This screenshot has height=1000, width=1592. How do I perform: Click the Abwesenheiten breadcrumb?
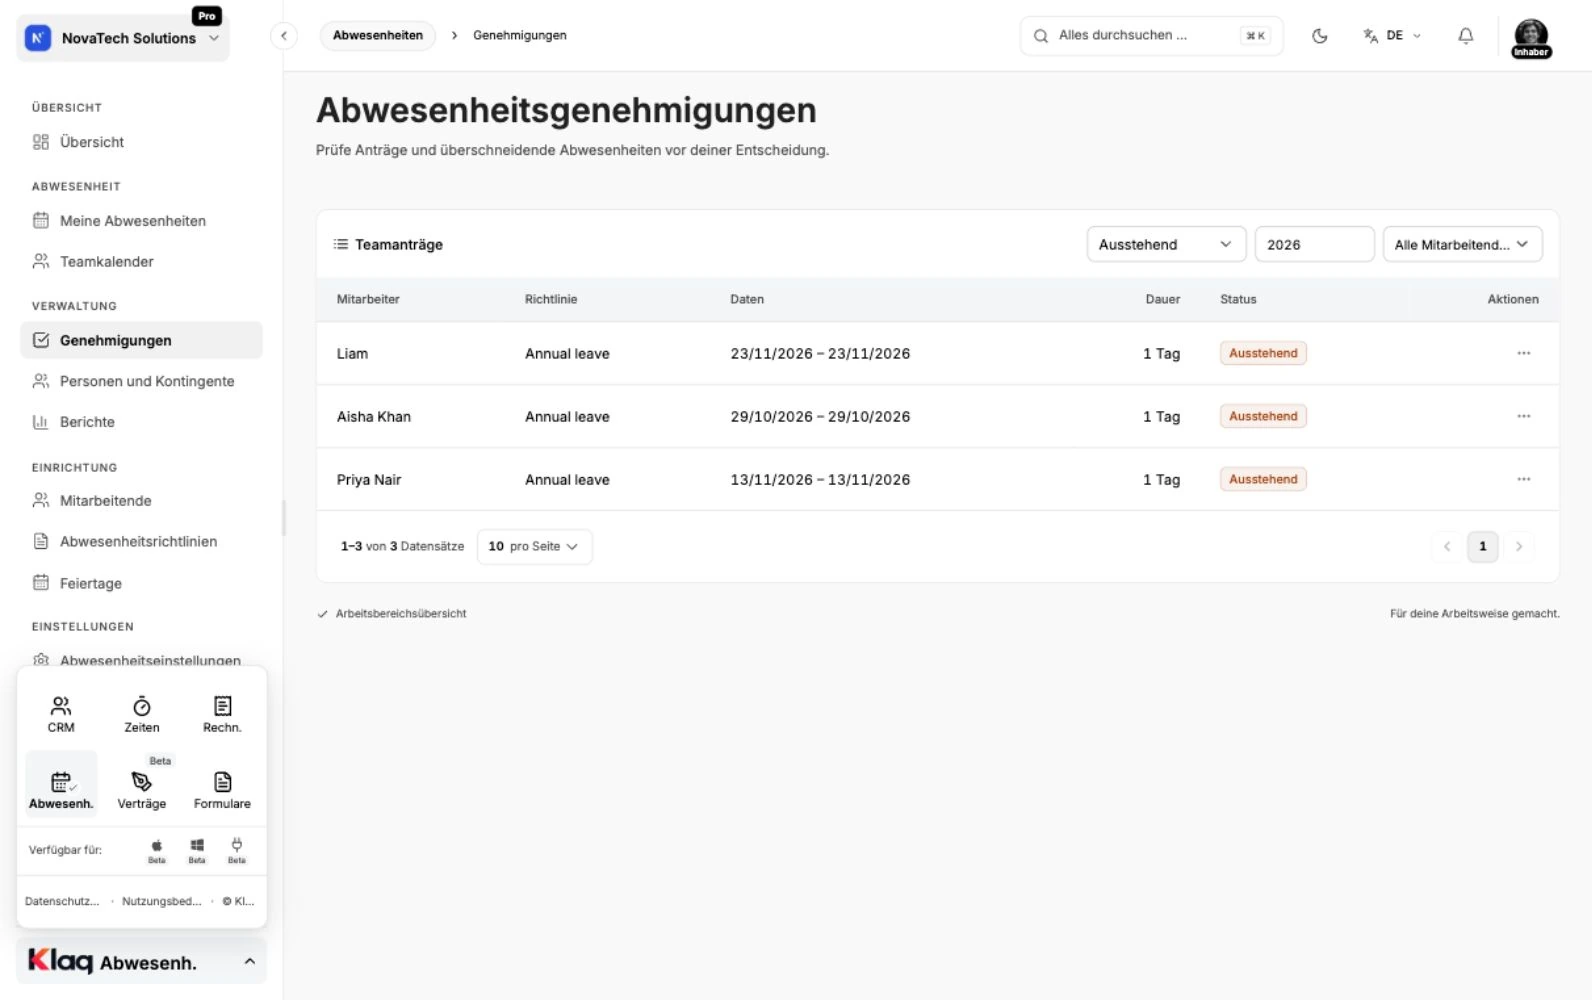[378, 36]
